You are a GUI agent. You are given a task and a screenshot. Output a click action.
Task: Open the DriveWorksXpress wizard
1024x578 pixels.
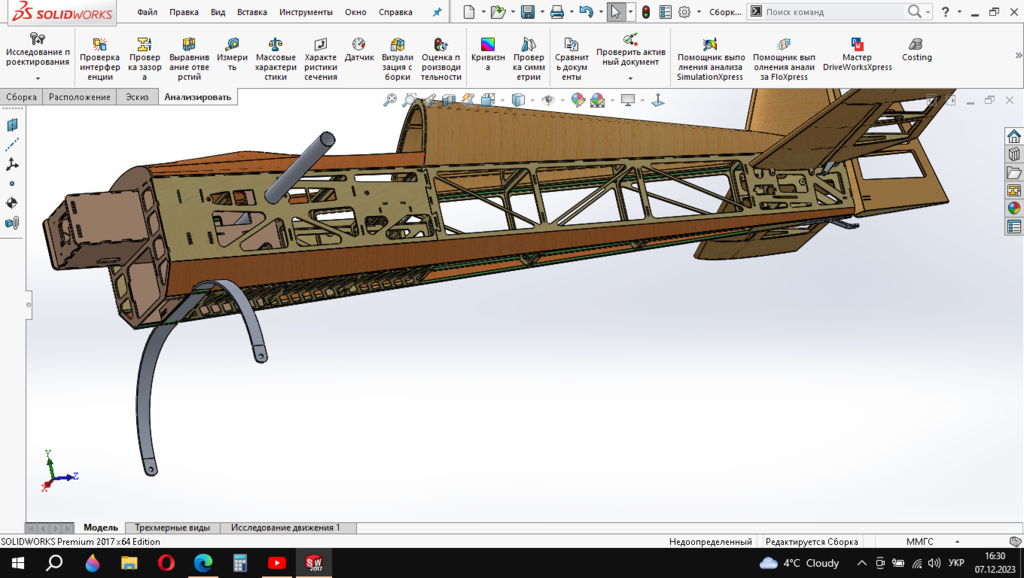point(857,55)
